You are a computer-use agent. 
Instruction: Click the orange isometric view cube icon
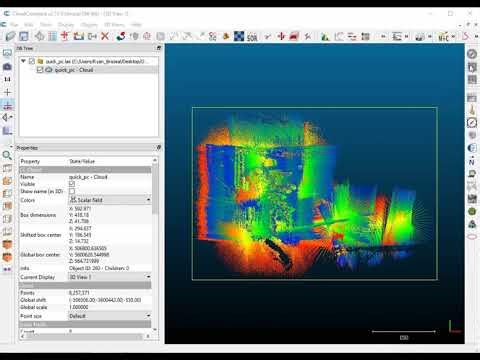7,244
